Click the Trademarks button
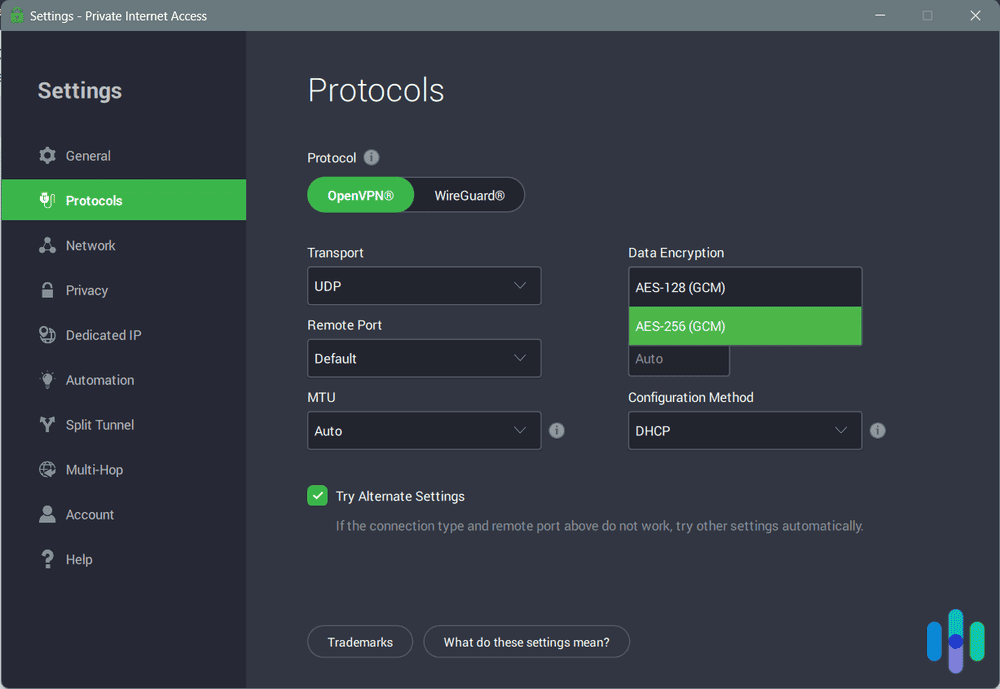 360,641
